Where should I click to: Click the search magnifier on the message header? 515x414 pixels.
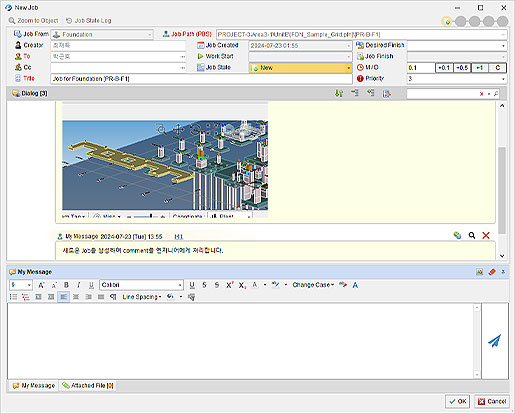click(x=472, y=235)
